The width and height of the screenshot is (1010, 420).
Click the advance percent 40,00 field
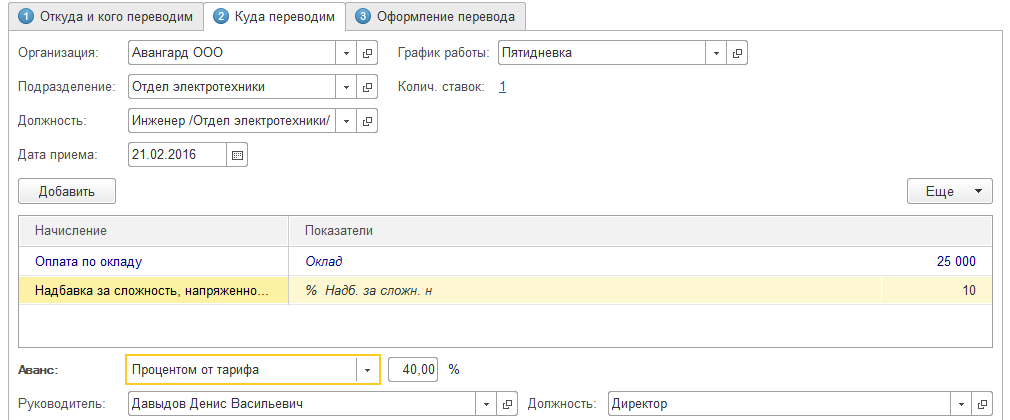point(414,370)
